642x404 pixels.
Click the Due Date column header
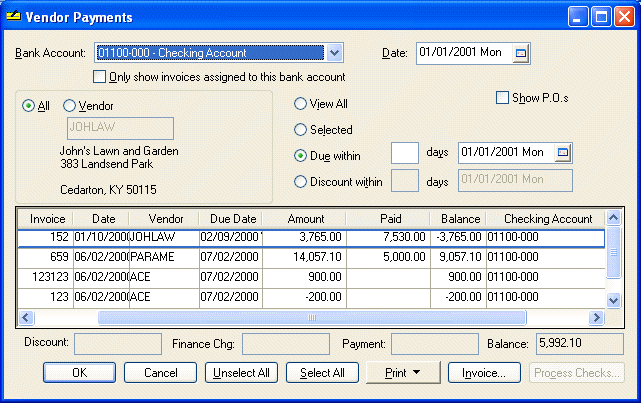pos(231,219)
